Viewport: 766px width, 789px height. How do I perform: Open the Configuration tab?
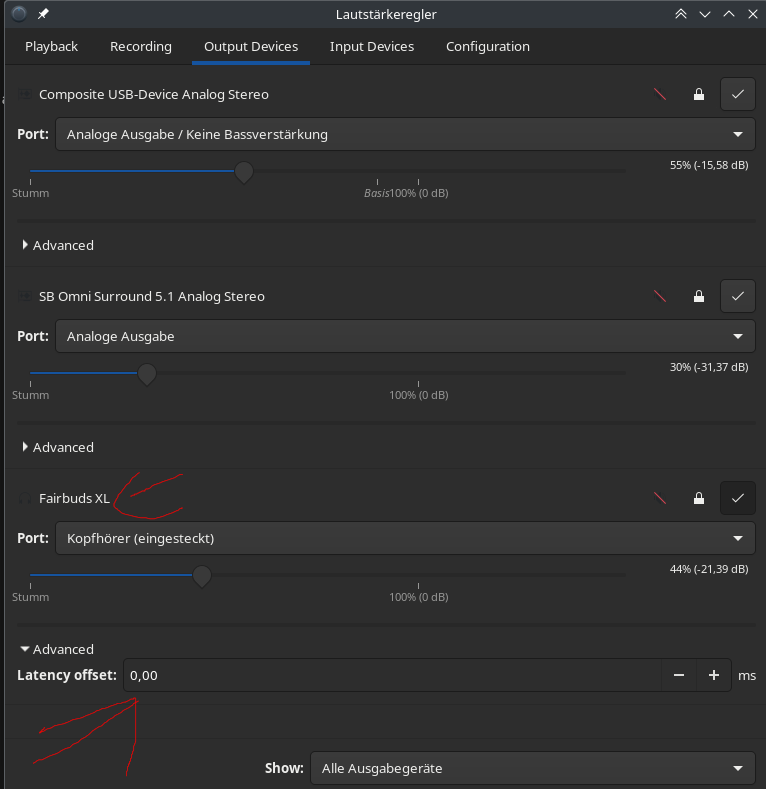pyautogui.click(x=488, y=47)
